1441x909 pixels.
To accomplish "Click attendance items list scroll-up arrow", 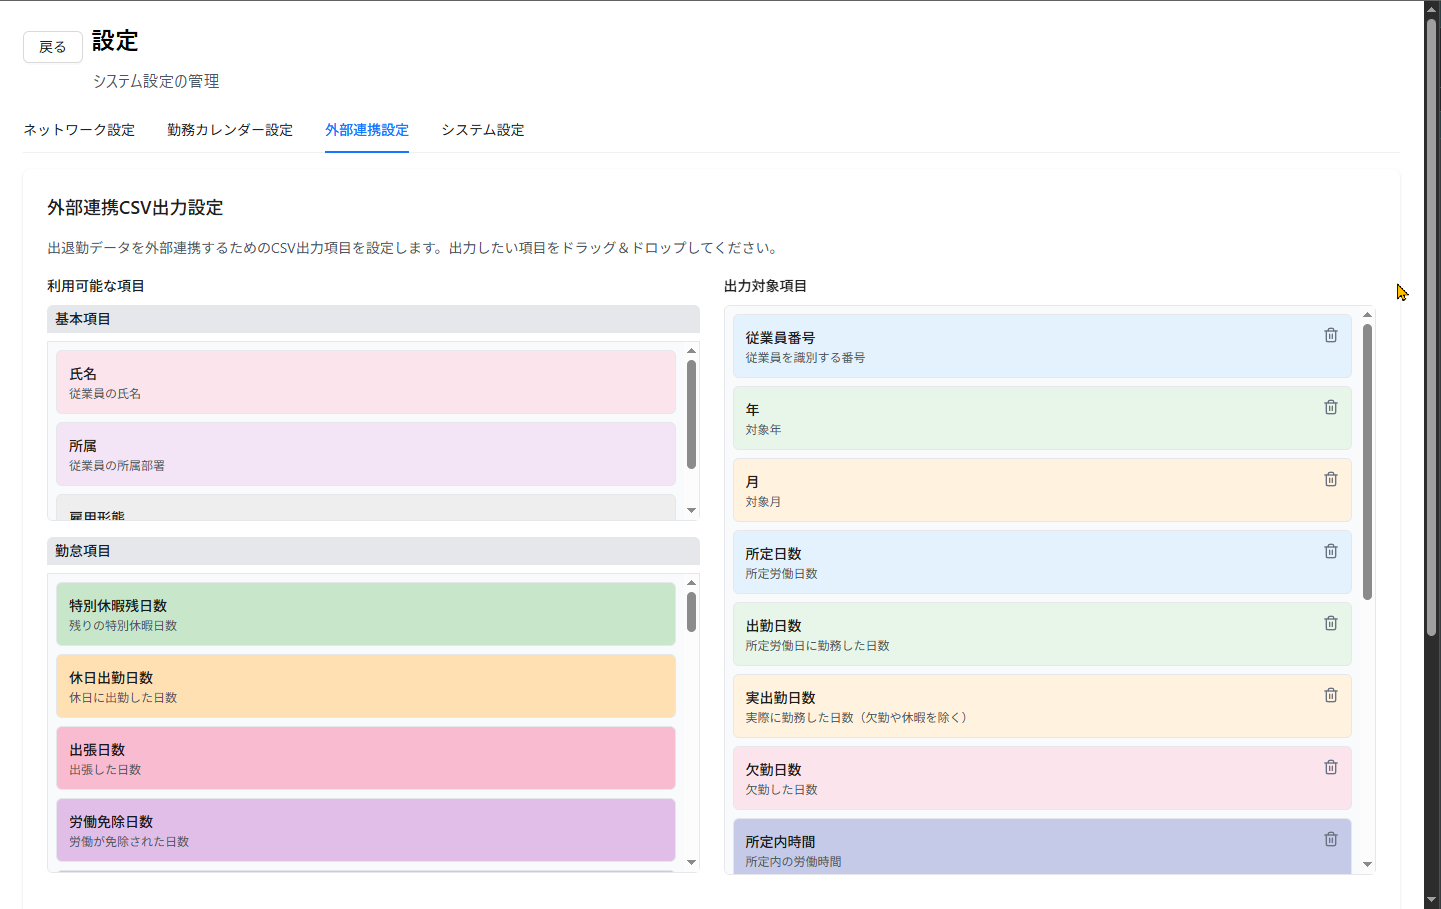I will point(691,583).
